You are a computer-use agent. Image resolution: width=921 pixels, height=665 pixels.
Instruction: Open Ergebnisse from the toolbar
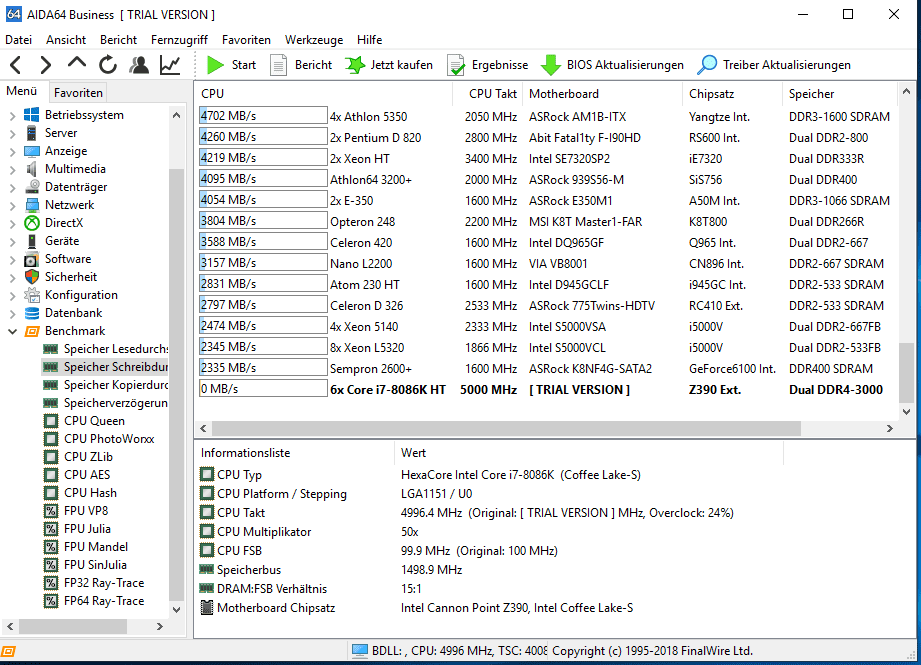pos(488,65)
